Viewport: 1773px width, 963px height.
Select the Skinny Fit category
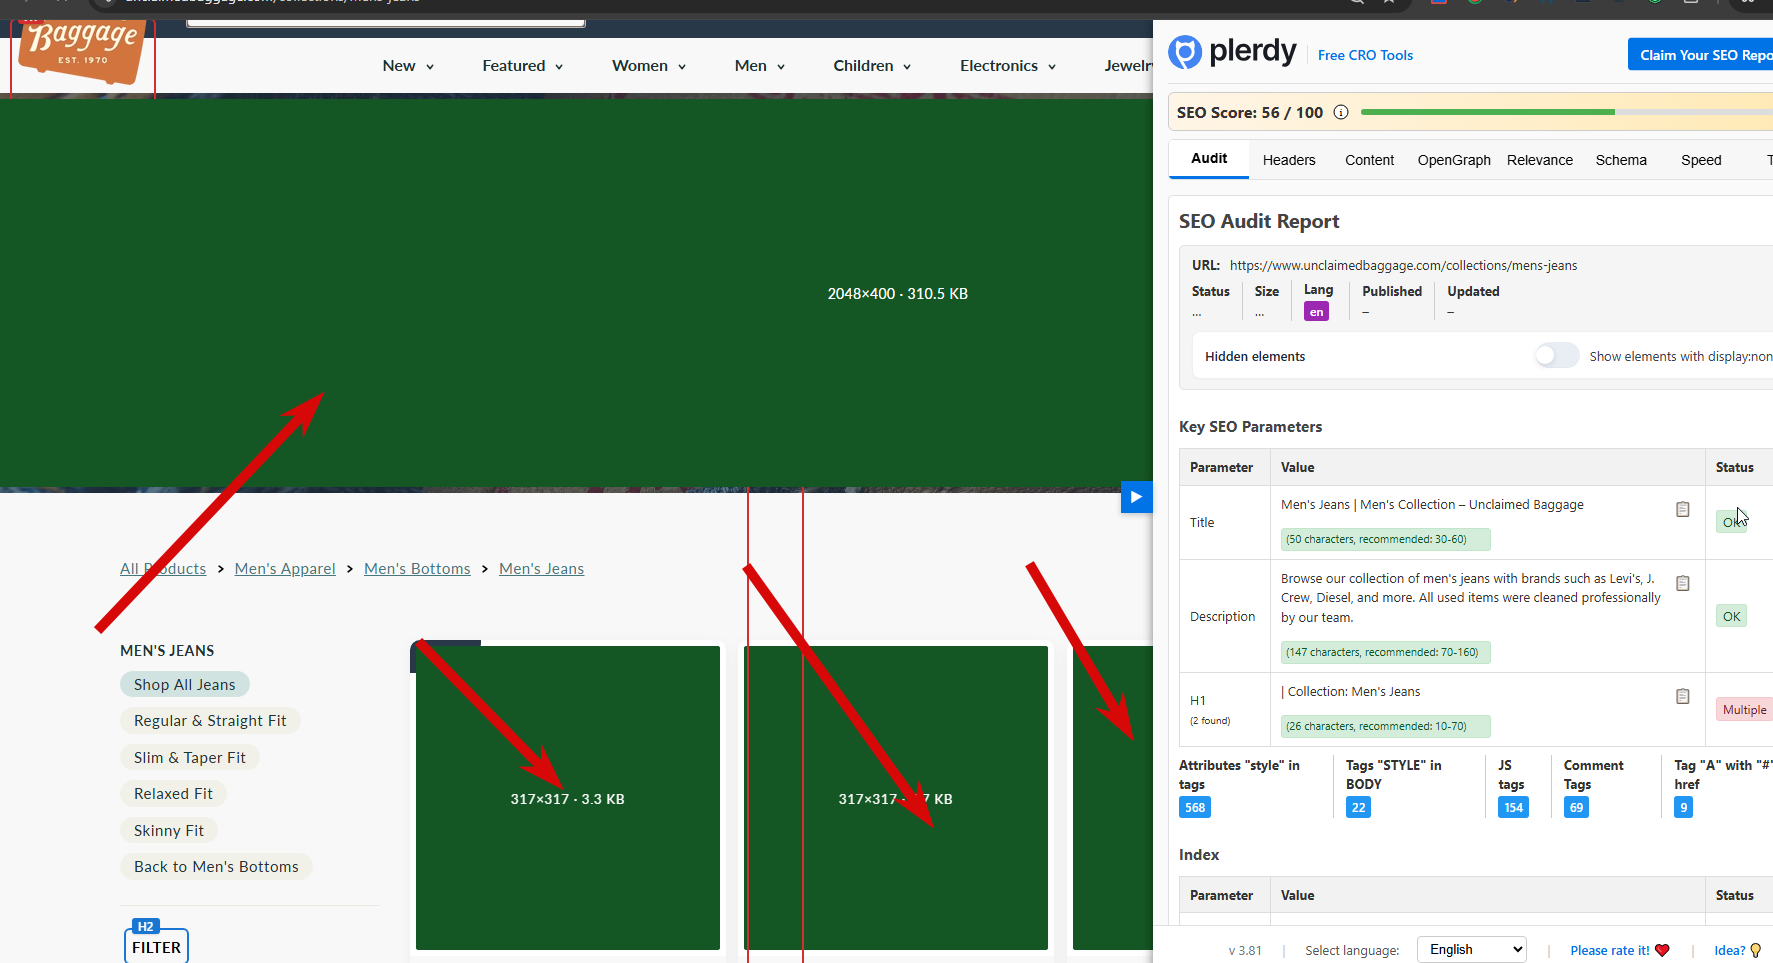(169, 831)
